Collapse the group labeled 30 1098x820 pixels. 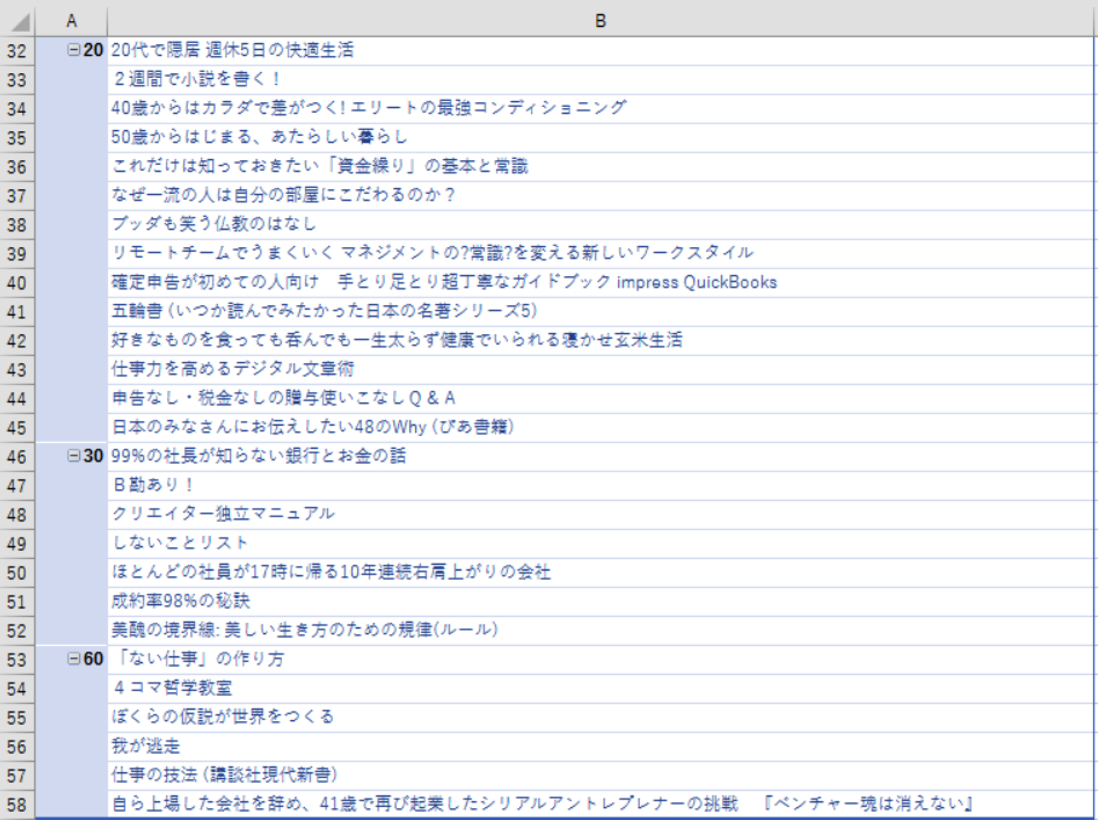[74, 456]
